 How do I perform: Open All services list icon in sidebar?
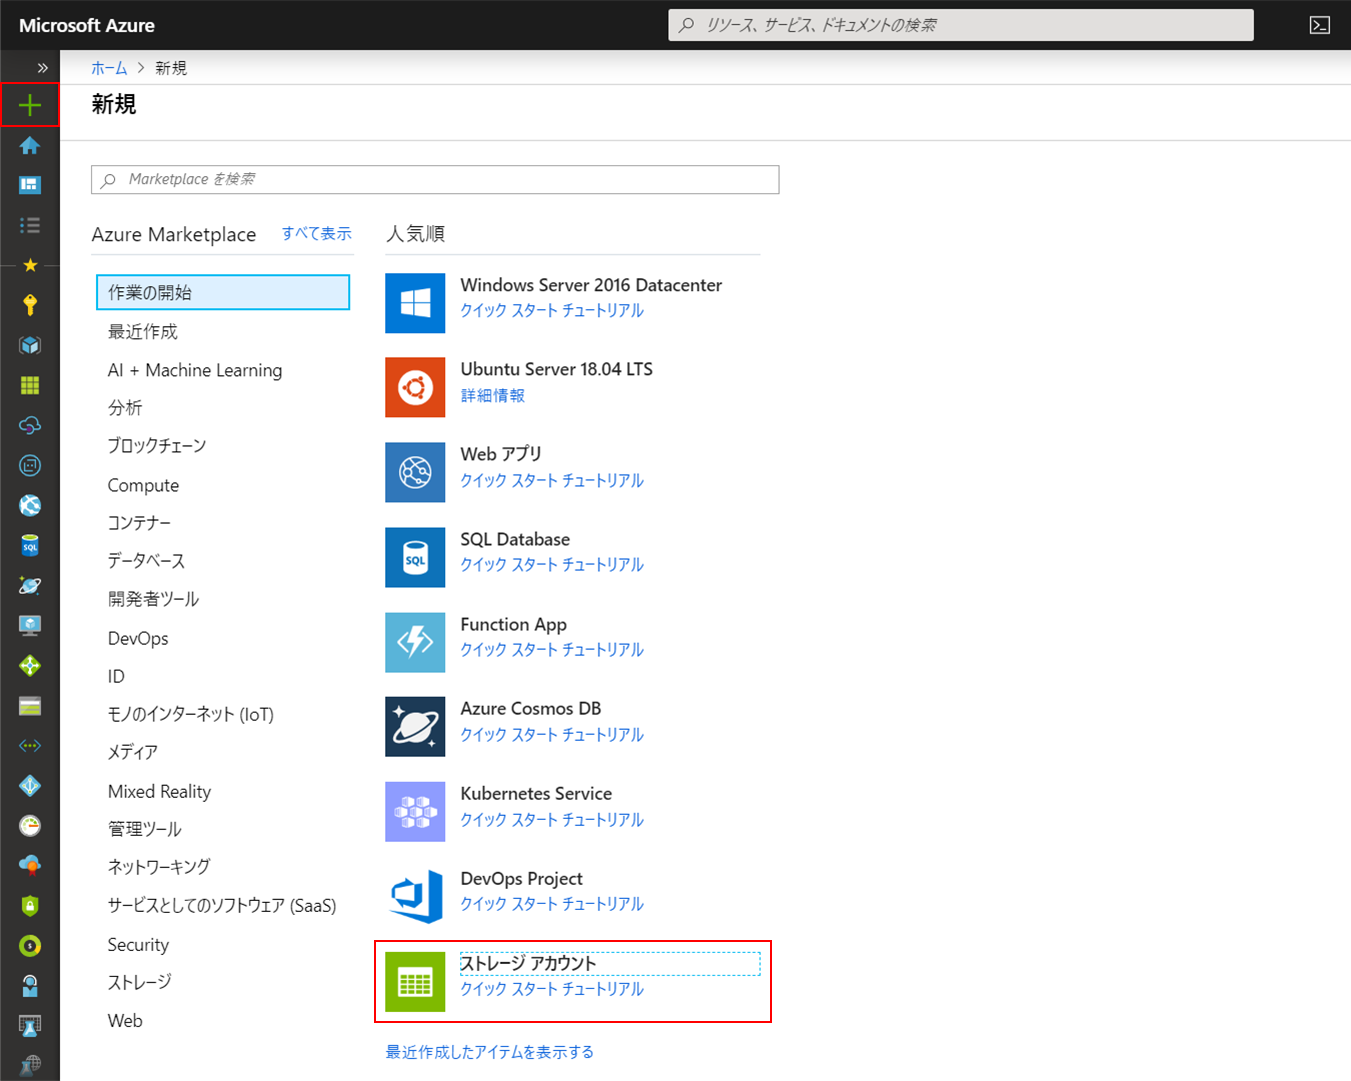[30, 225]
